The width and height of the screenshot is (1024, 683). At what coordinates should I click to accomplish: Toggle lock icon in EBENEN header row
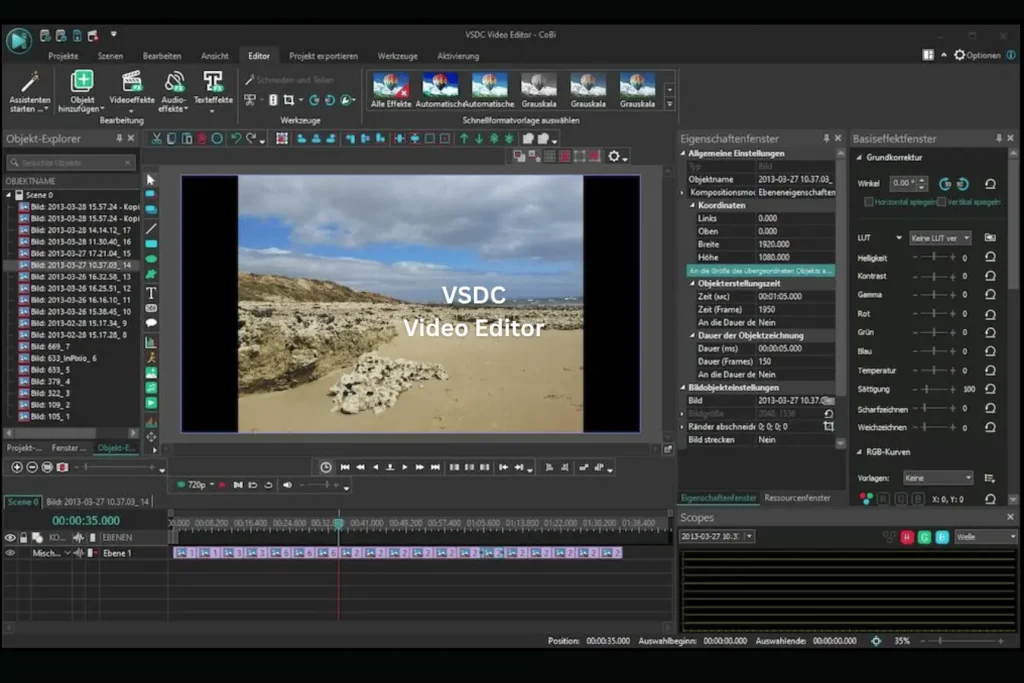tap(24, 538)
